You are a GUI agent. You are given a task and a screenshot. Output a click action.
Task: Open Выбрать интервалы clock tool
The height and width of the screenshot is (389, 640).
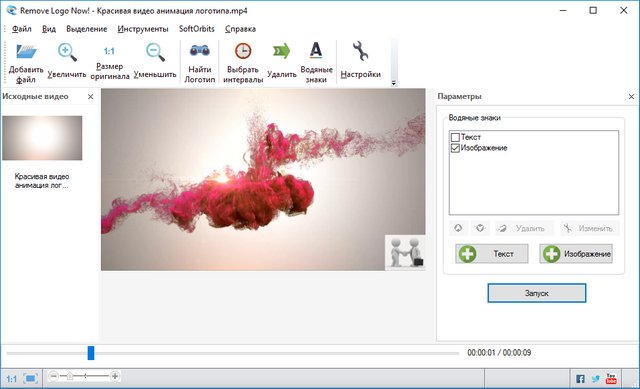point(243,51)
